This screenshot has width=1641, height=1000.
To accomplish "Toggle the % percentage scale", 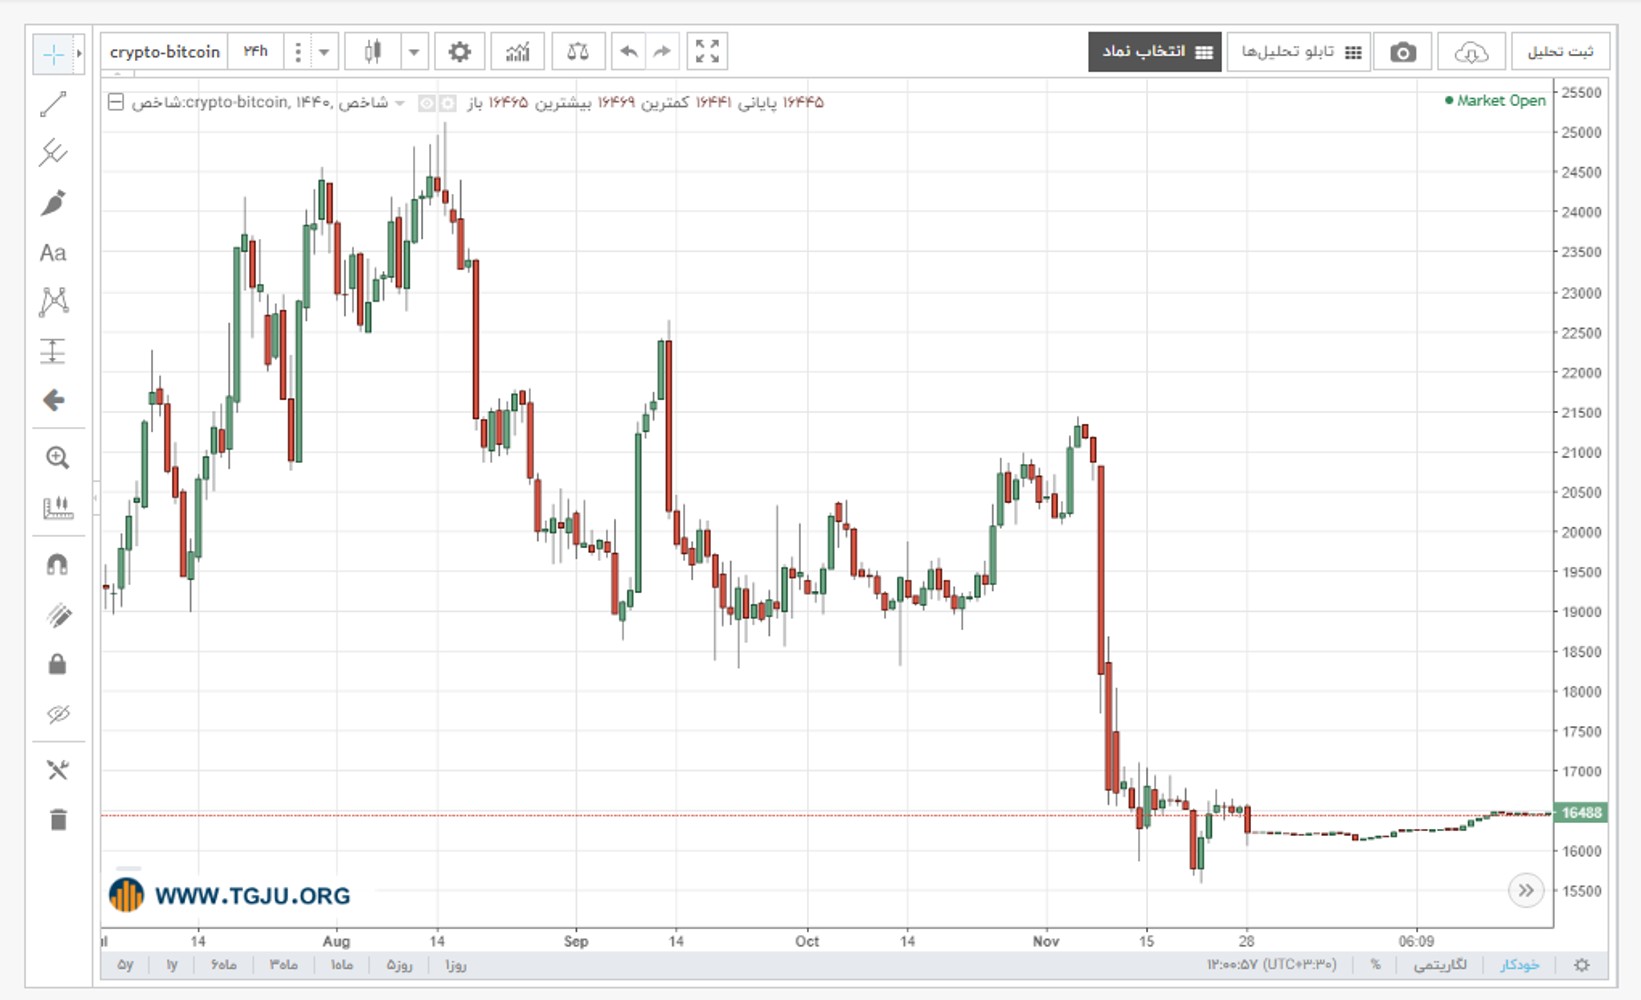I will coord(1375,965).
